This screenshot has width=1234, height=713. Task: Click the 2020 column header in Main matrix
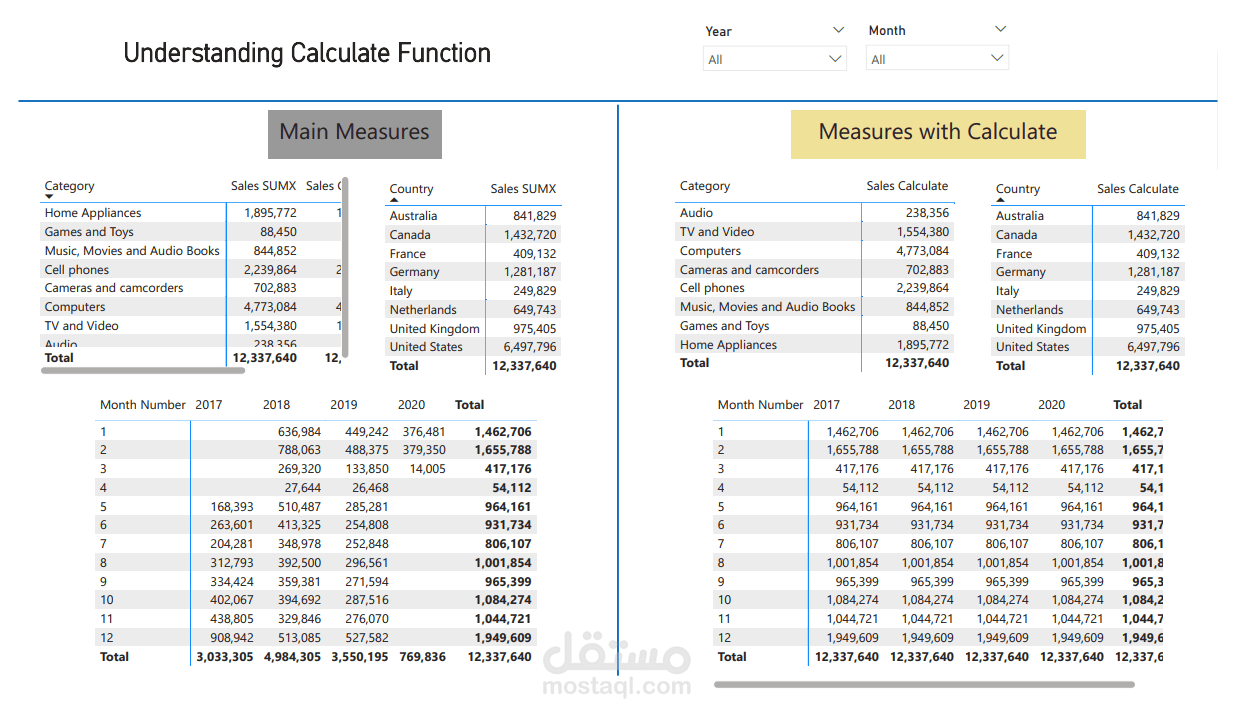(x=411, y=405)
